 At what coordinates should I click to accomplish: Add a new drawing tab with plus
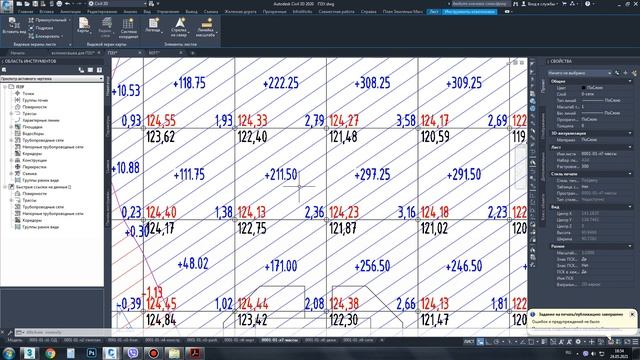(x=193, y=53)
